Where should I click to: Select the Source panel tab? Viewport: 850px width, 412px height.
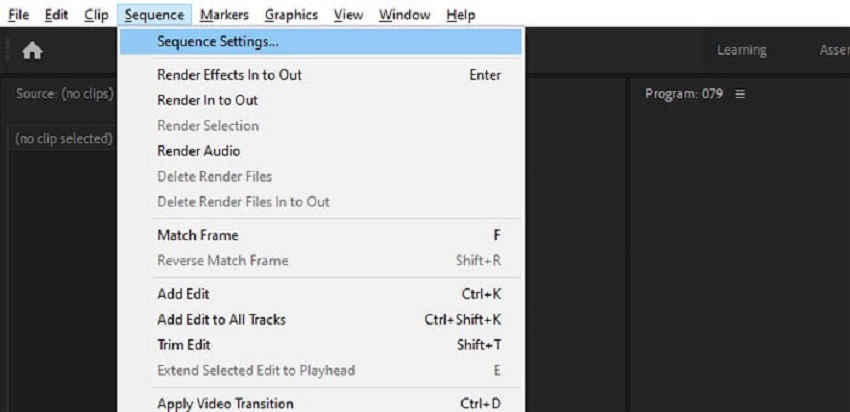pos(64,94)
